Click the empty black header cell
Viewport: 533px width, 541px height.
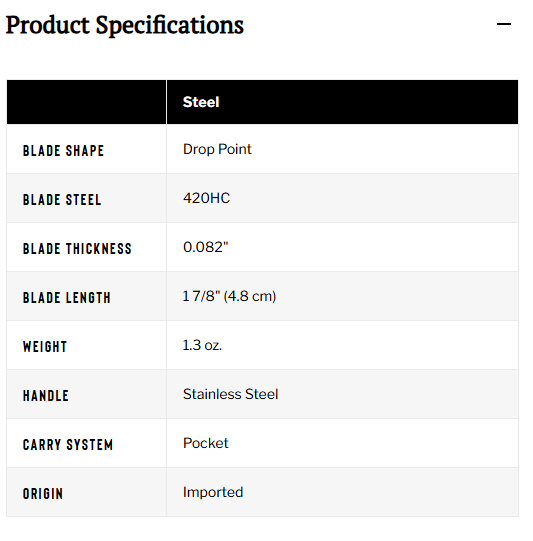pyautogui.click(x=86, y=102)
